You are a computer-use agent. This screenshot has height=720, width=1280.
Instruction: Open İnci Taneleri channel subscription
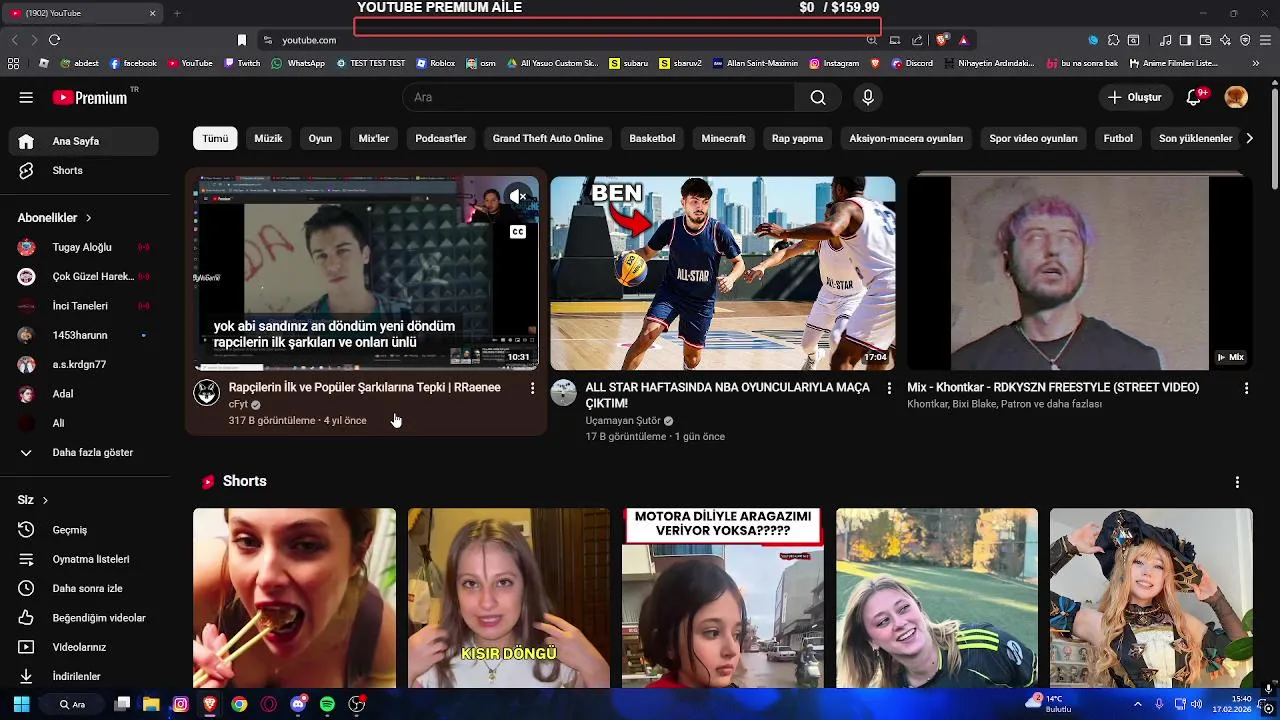click(84, 306)
